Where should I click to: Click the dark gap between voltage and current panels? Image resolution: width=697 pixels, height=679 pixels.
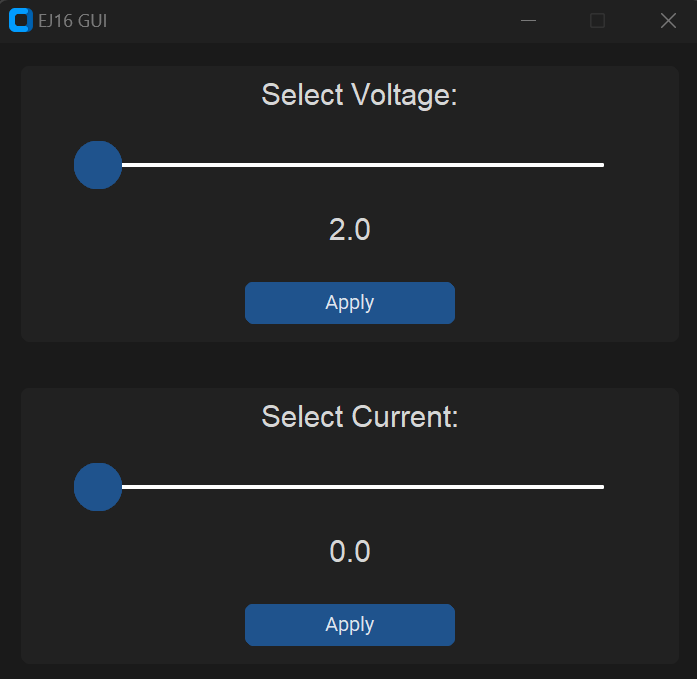click(350, 365)
